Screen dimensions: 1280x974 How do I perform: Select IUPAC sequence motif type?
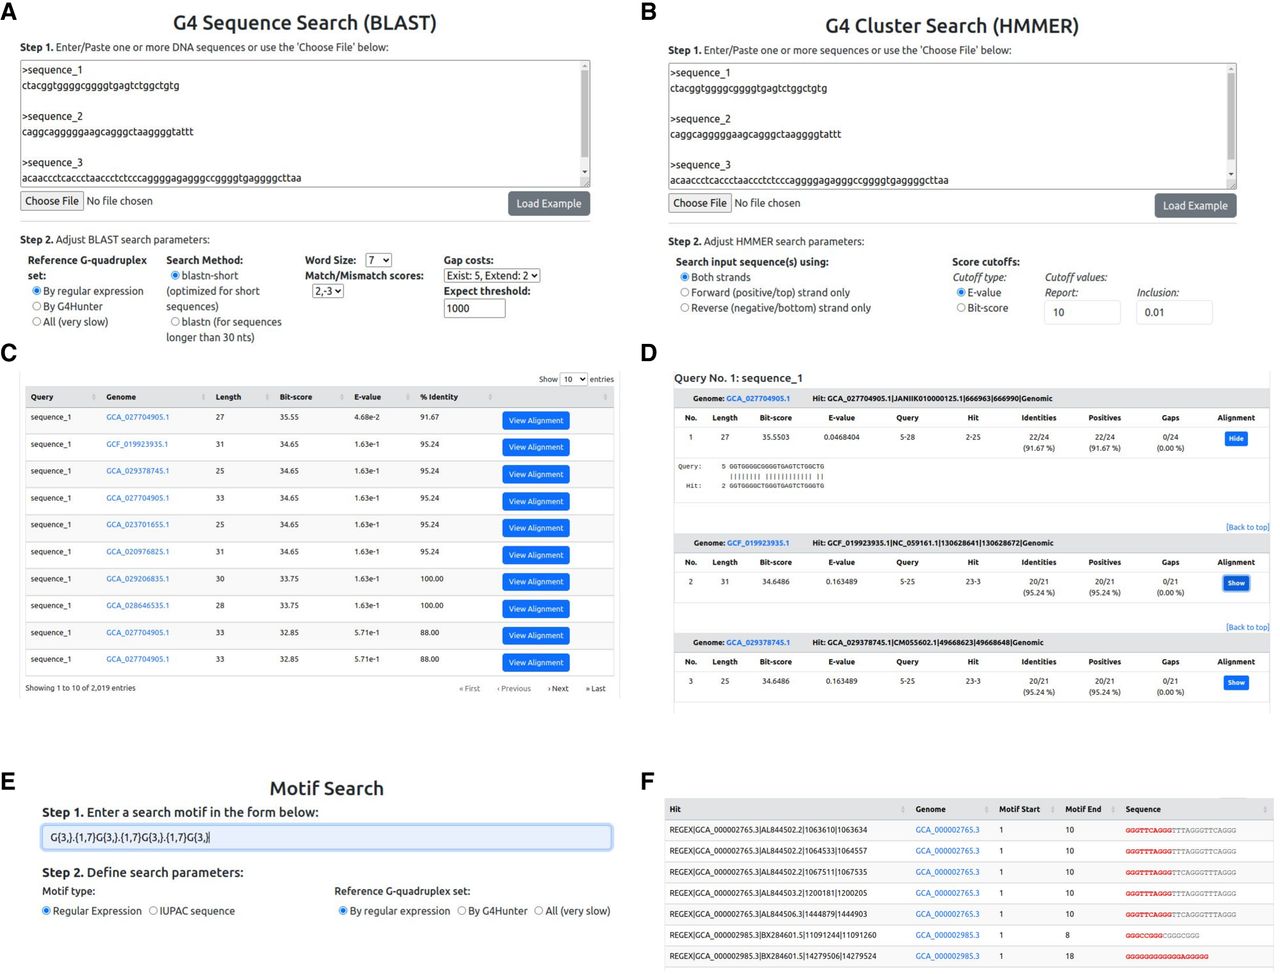point(153,911)
